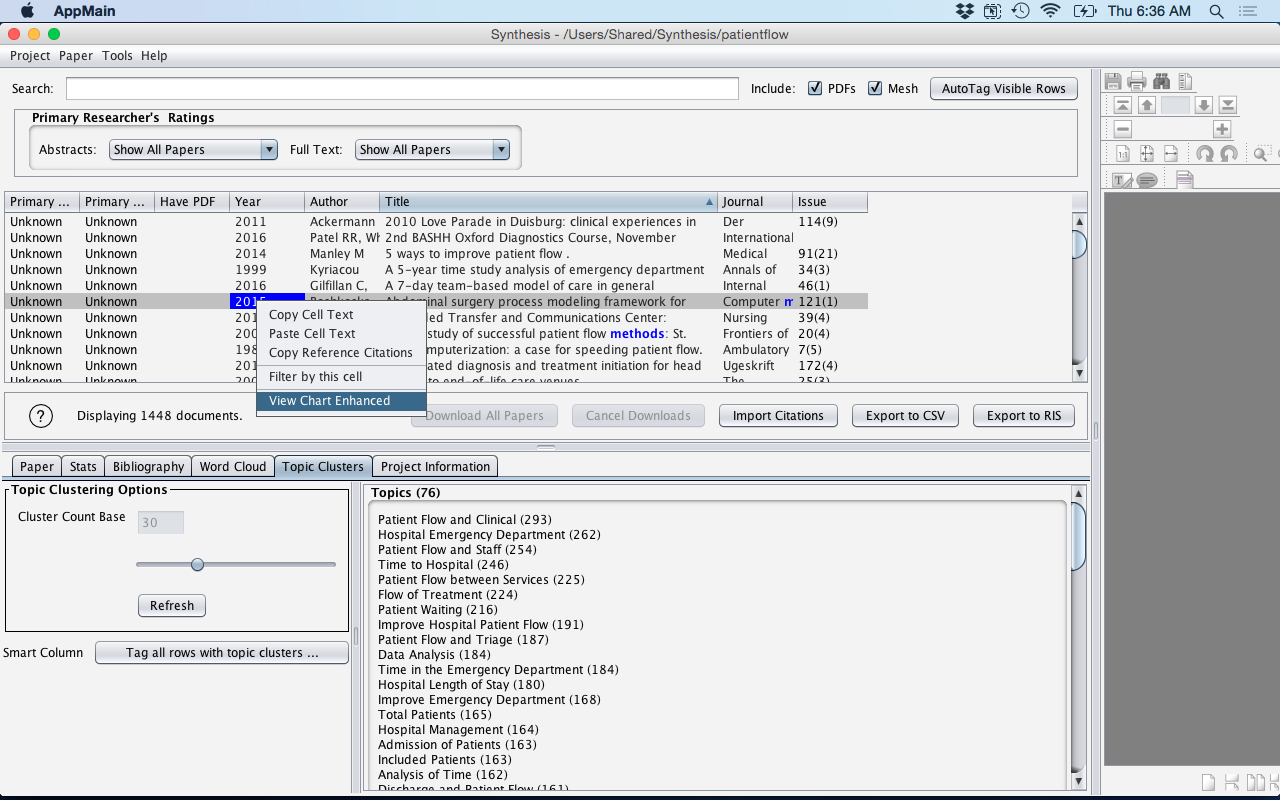Click the print icon in PDF viewer
1280x800 pixels.
[1137, 81]
